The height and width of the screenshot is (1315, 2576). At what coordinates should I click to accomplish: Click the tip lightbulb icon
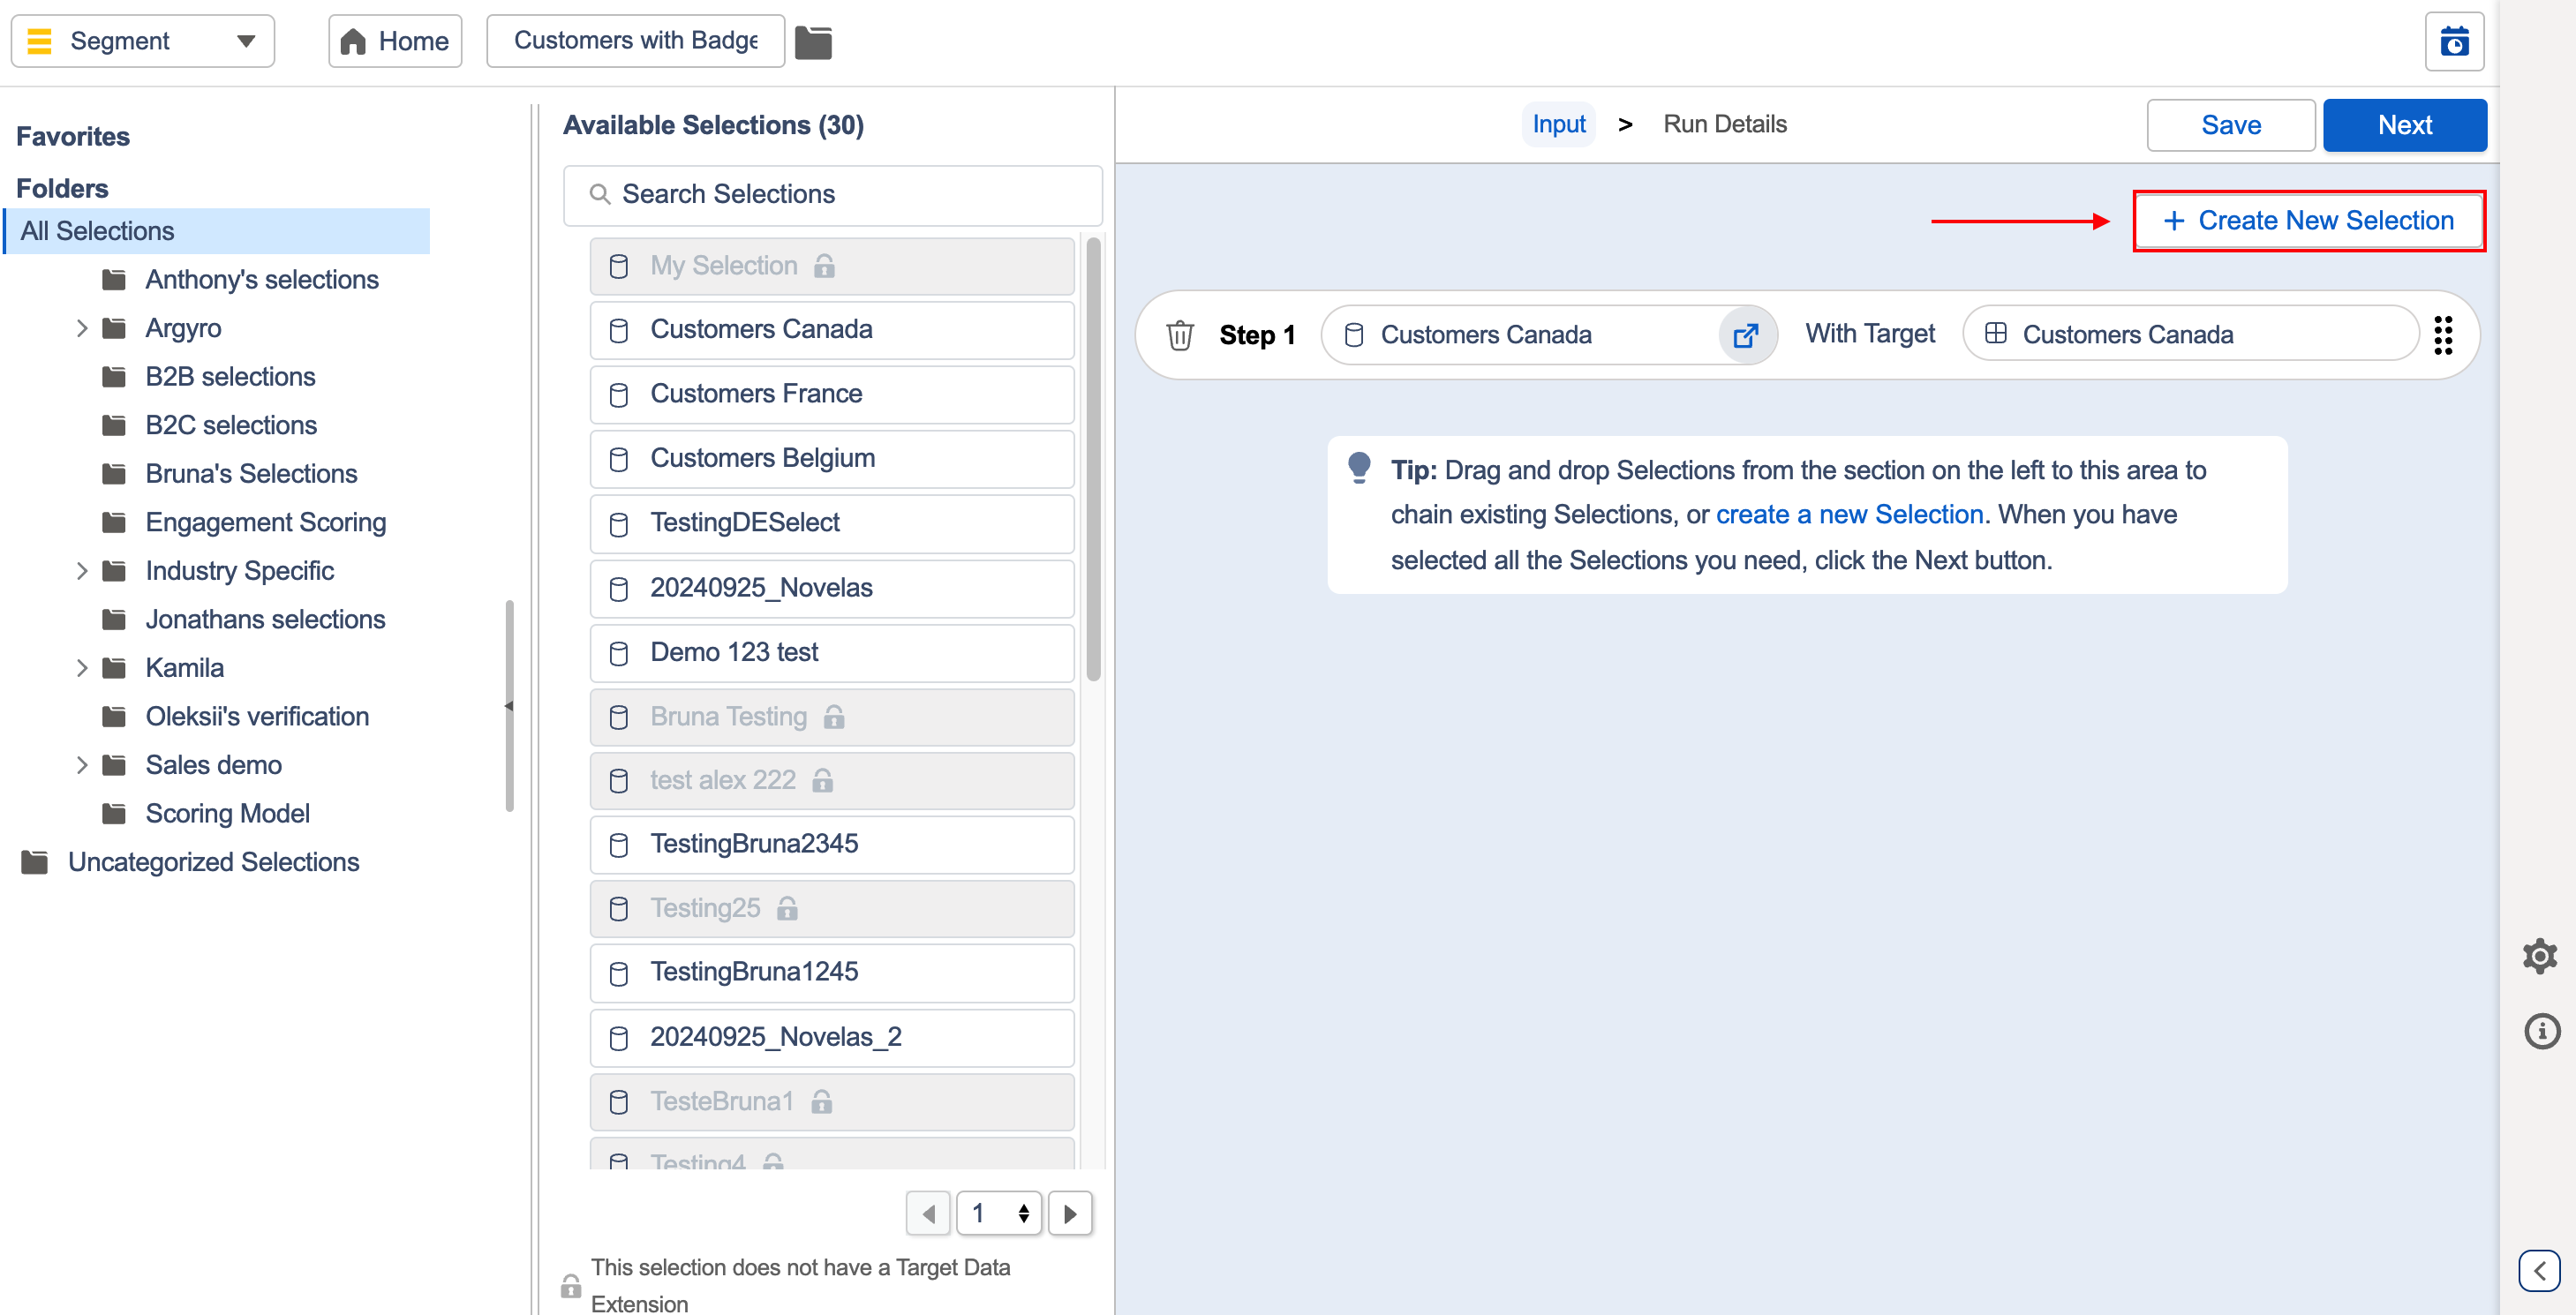point(1359,468)
